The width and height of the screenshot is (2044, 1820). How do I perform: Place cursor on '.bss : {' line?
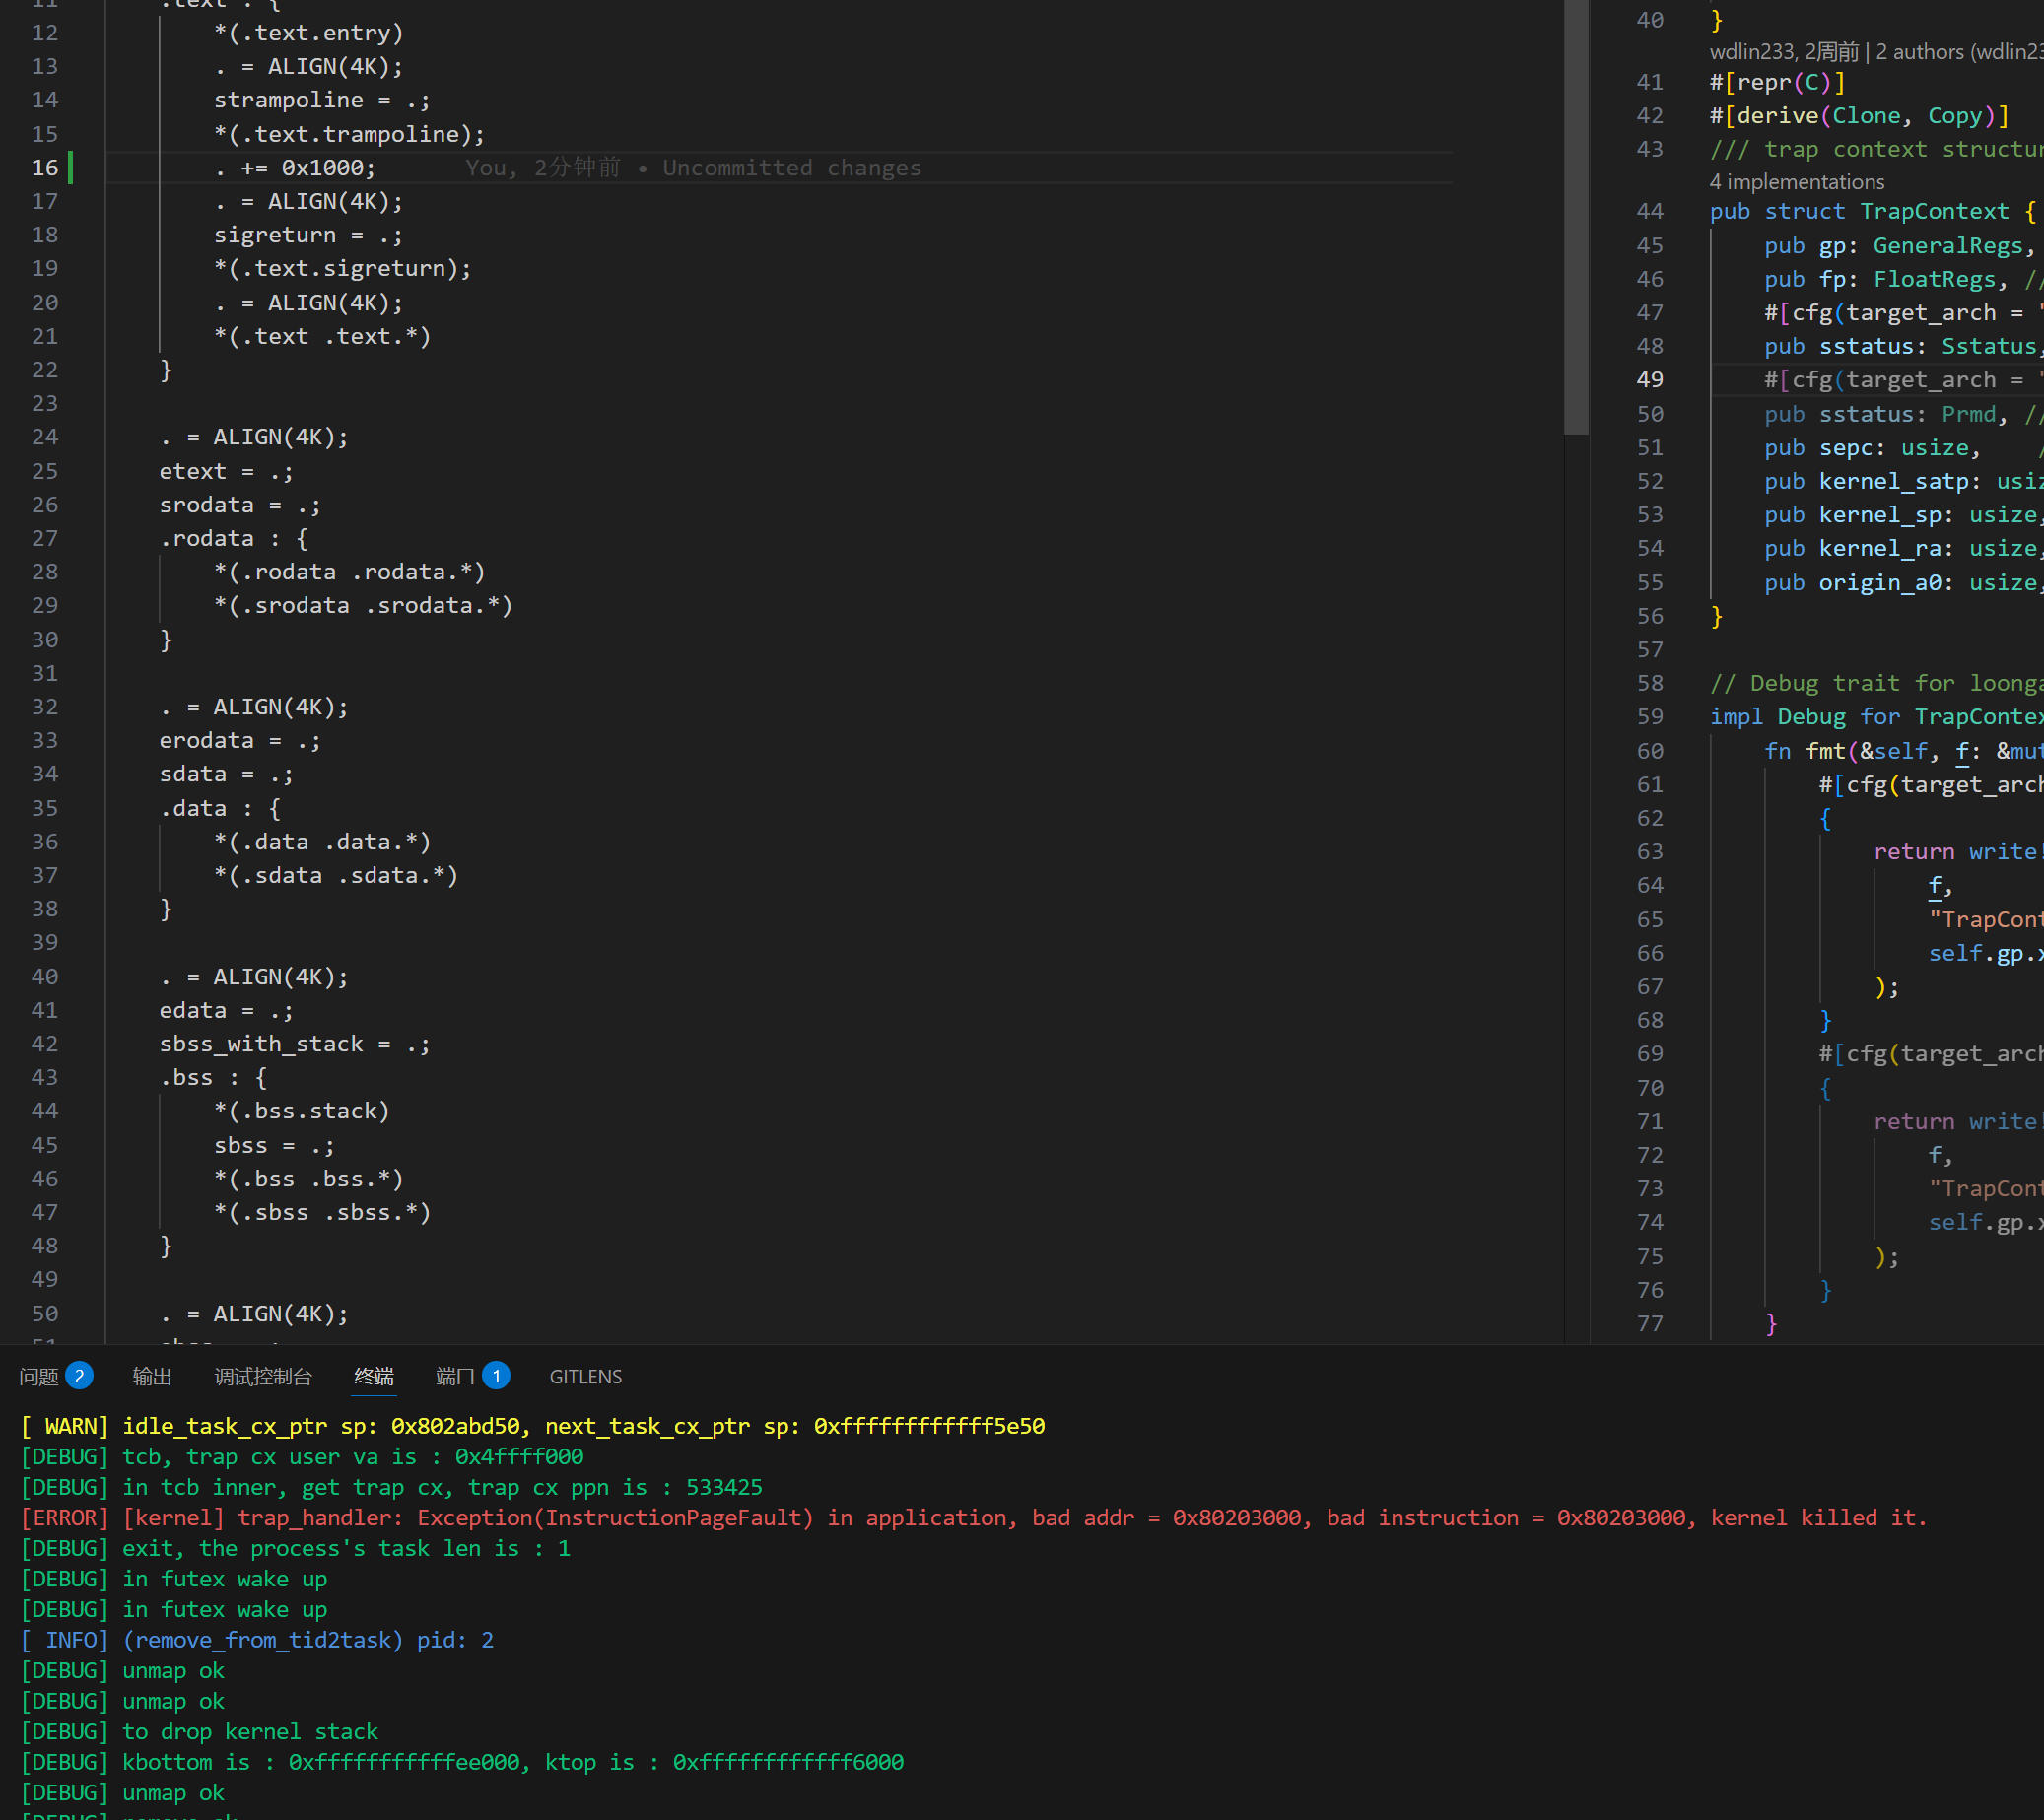[x=213, y=1078]
